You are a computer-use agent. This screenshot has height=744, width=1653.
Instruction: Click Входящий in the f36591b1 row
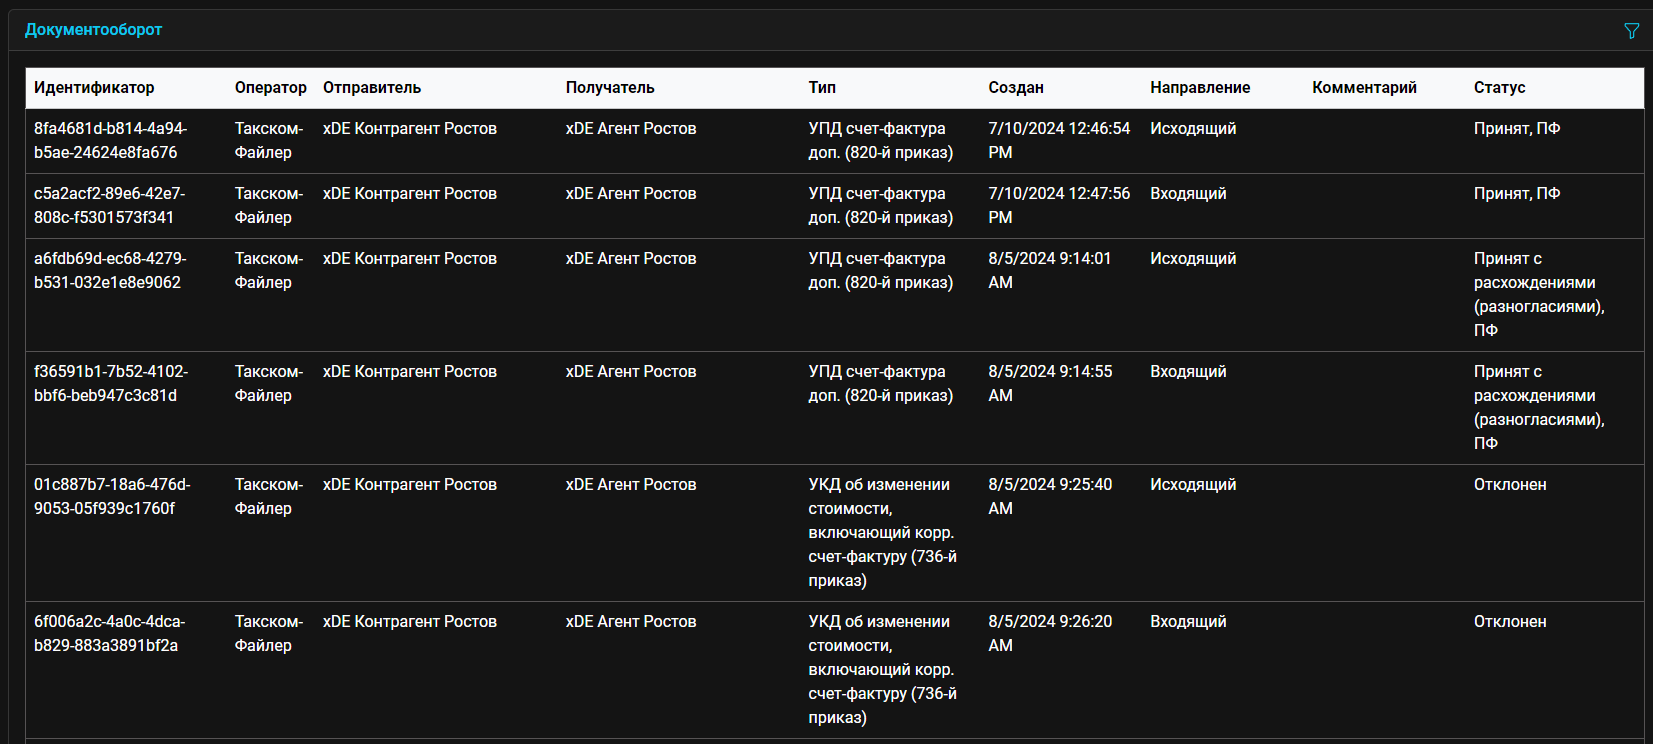coord(1188,372)
